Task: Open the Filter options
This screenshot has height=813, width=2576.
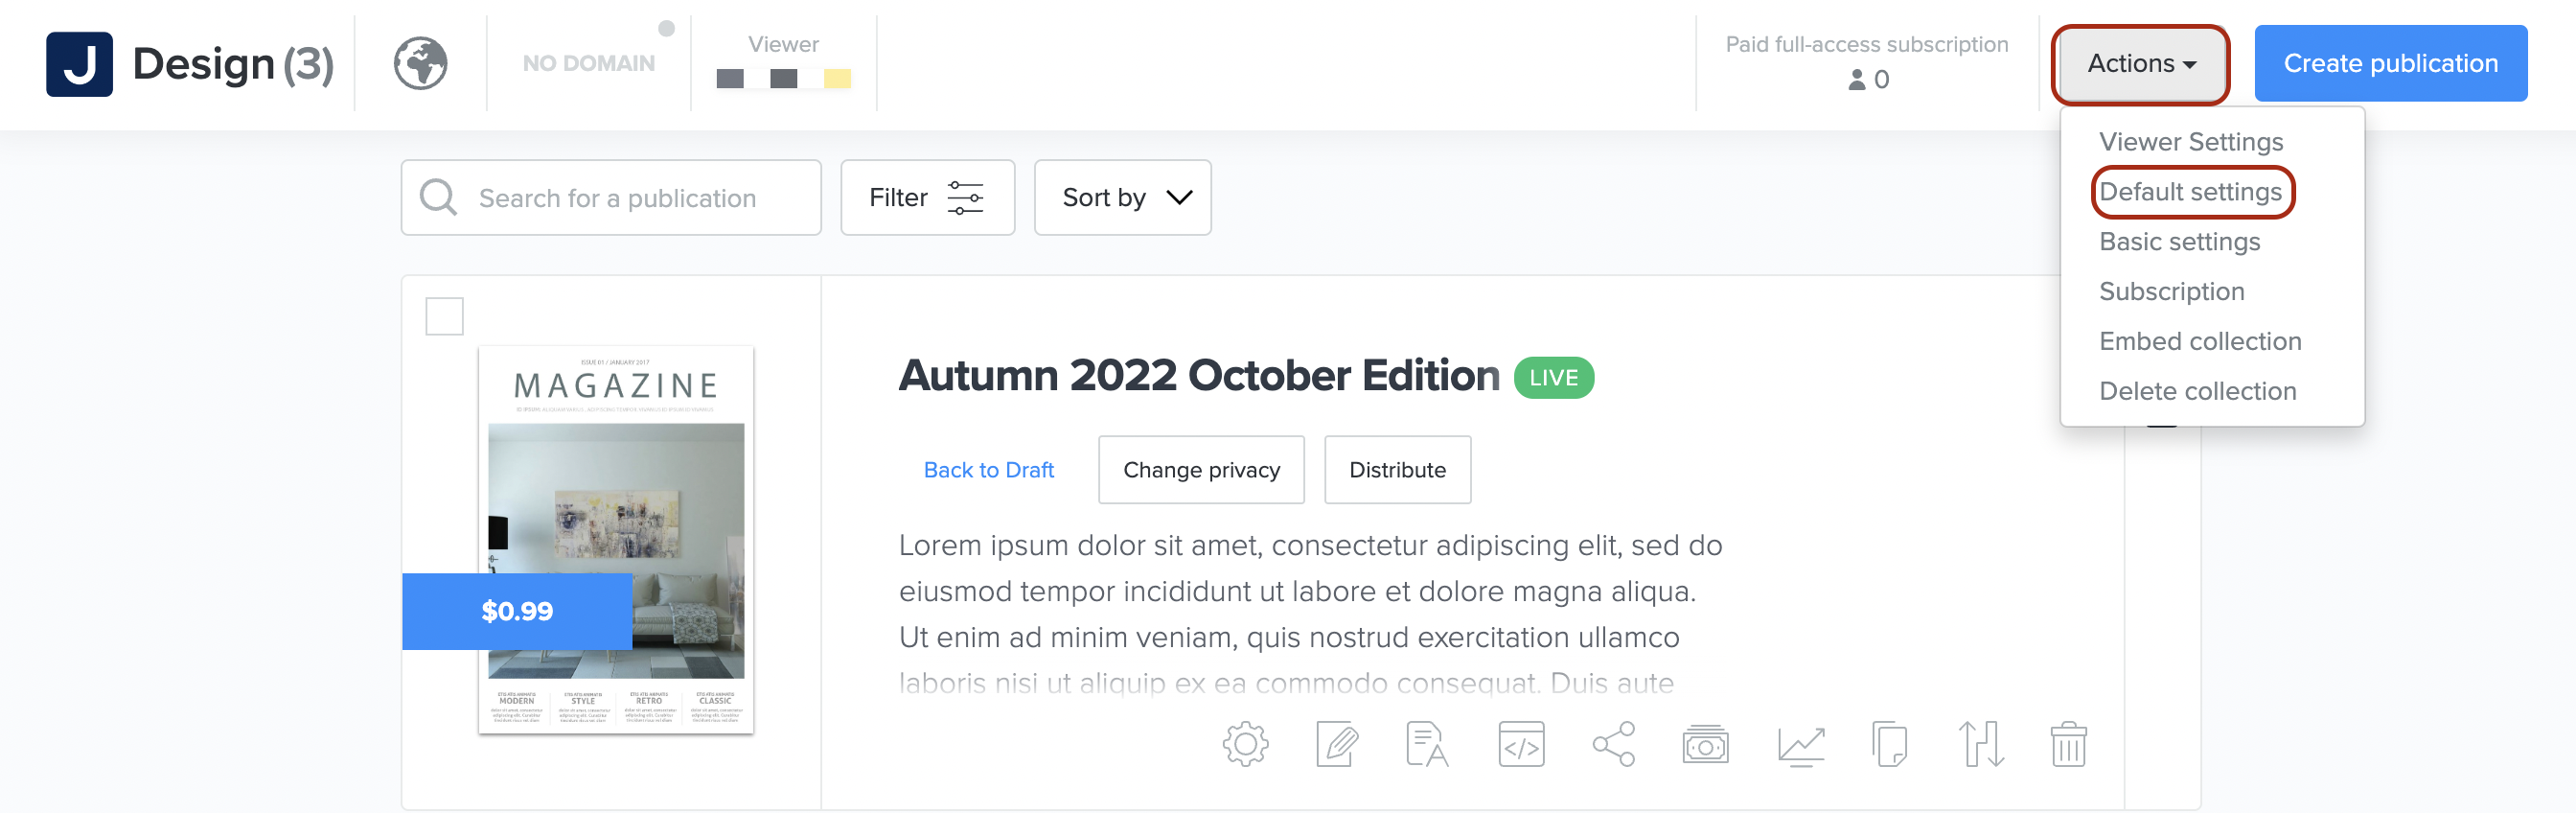Action: point(927,198)
